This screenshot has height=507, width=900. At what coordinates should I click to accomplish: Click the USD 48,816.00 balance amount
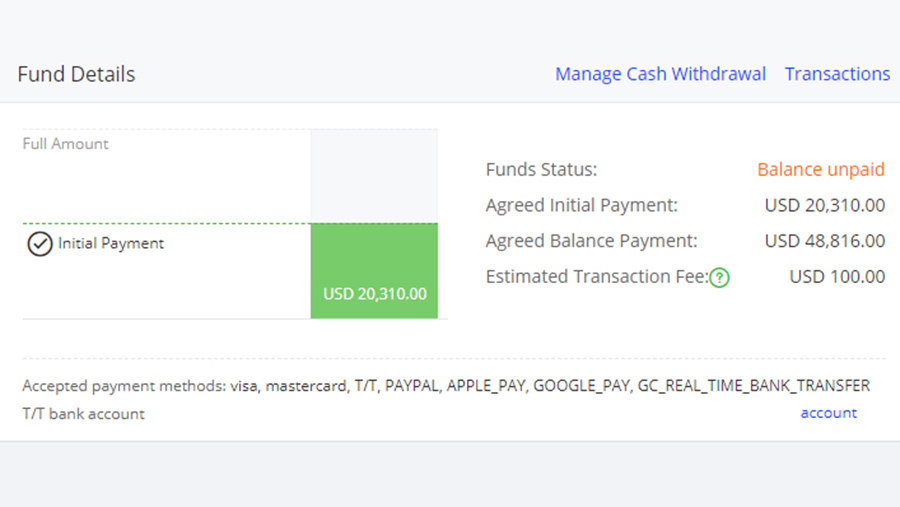[824, 241]
